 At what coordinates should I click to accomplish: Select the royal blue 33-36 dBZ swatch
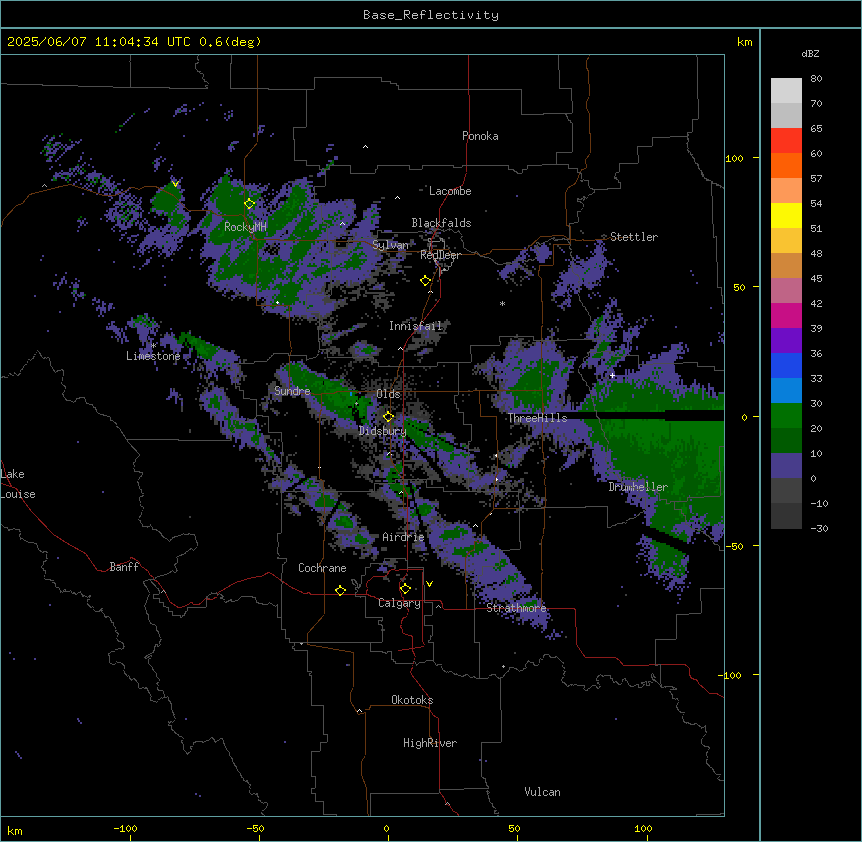786,365
